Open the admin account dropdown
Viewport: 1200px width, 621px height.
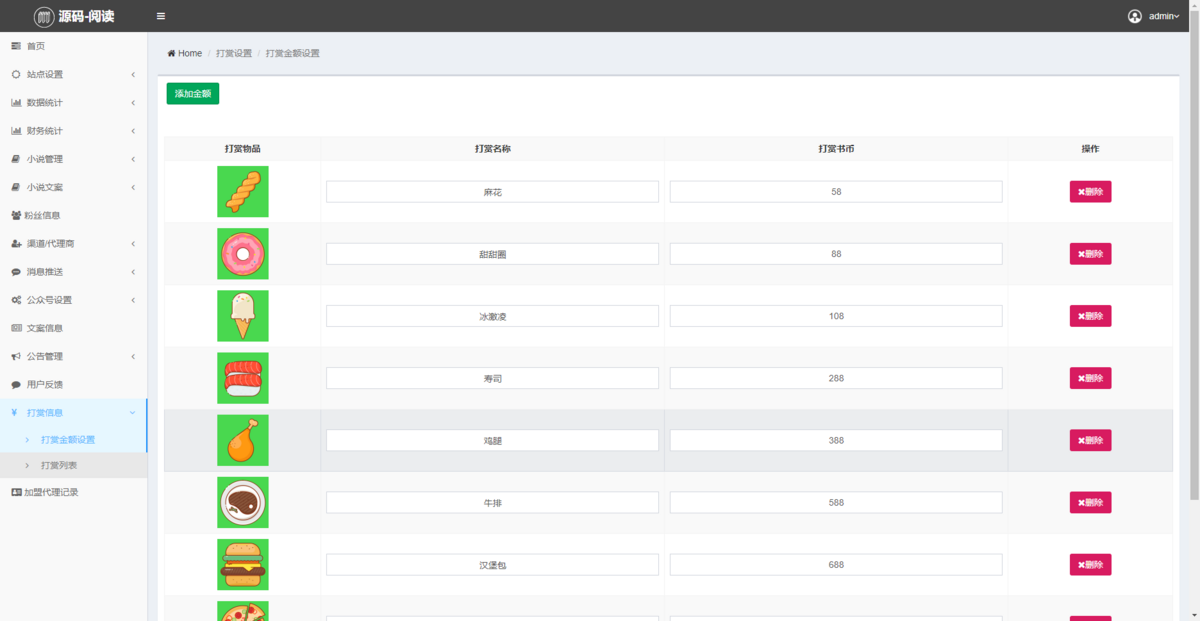coord(1165,16)
